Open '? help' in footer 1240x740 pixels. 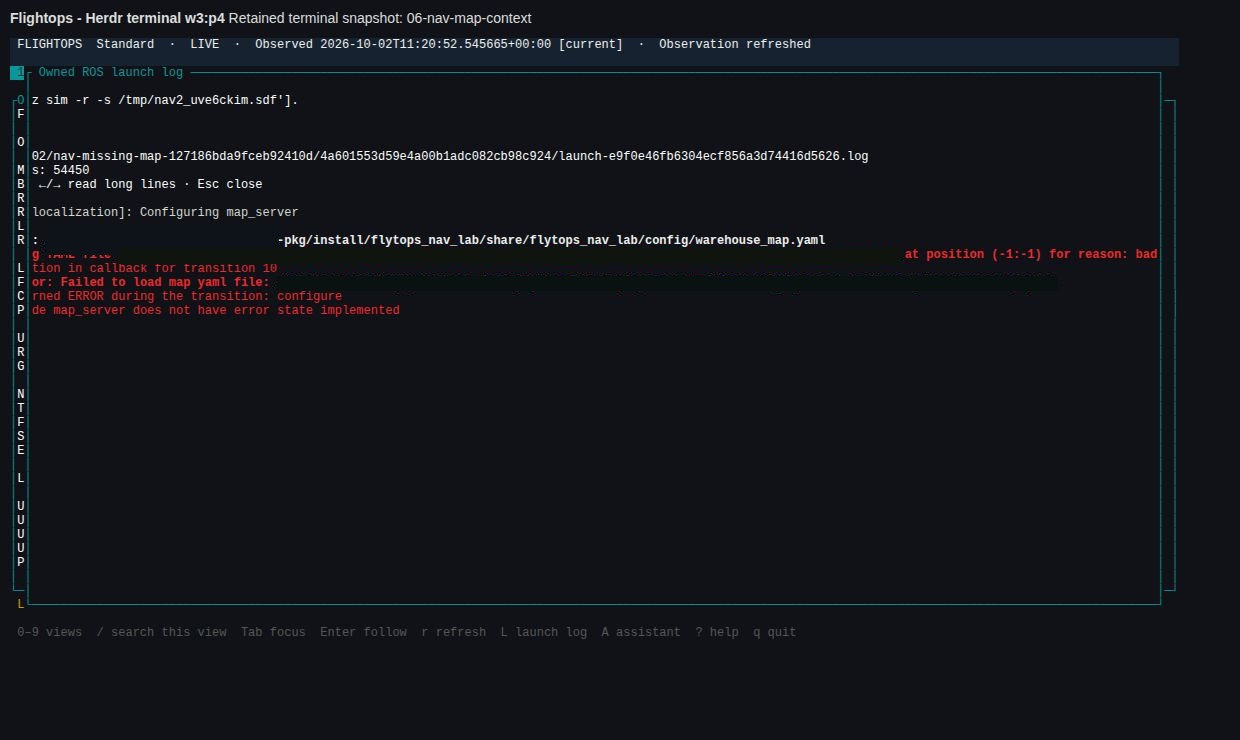[x=717, y=632]
